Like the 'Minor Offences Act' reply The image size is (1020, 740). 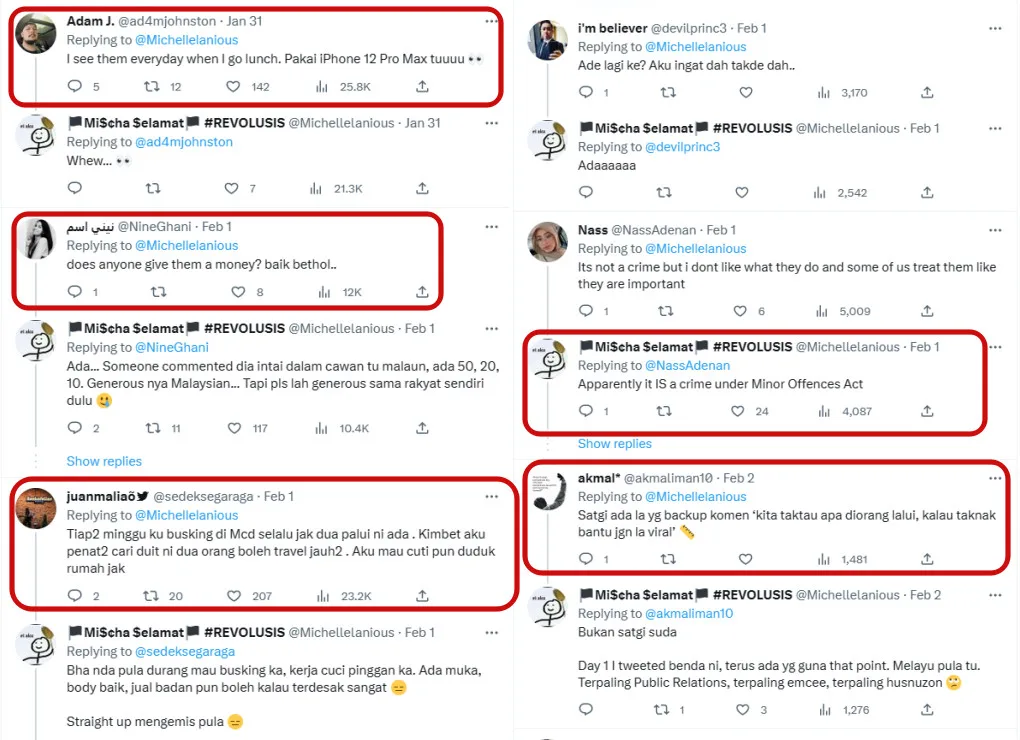click(x=738, y=411)
